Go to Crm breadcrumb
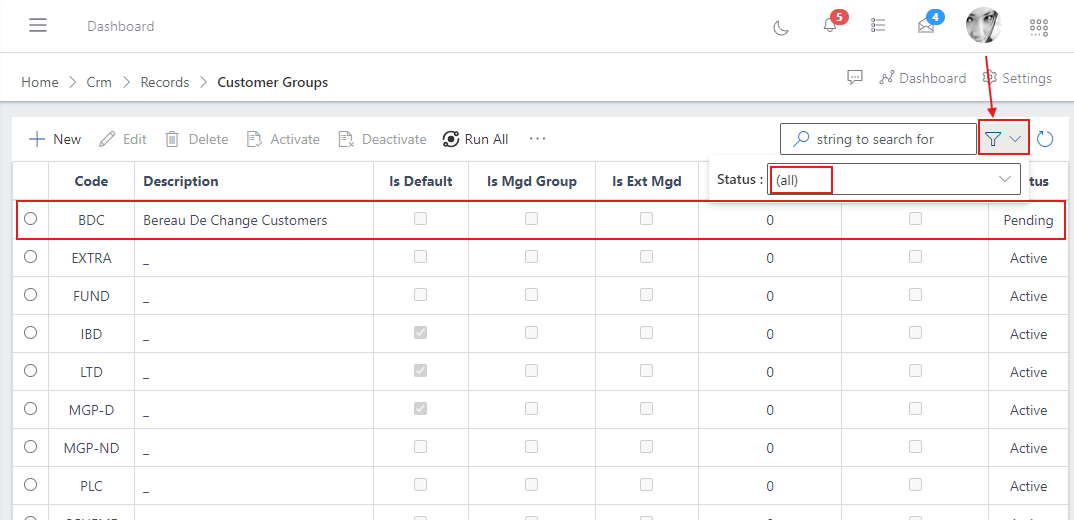The image size is (1074, 520). pyautogui.click(x=99, y=82)
